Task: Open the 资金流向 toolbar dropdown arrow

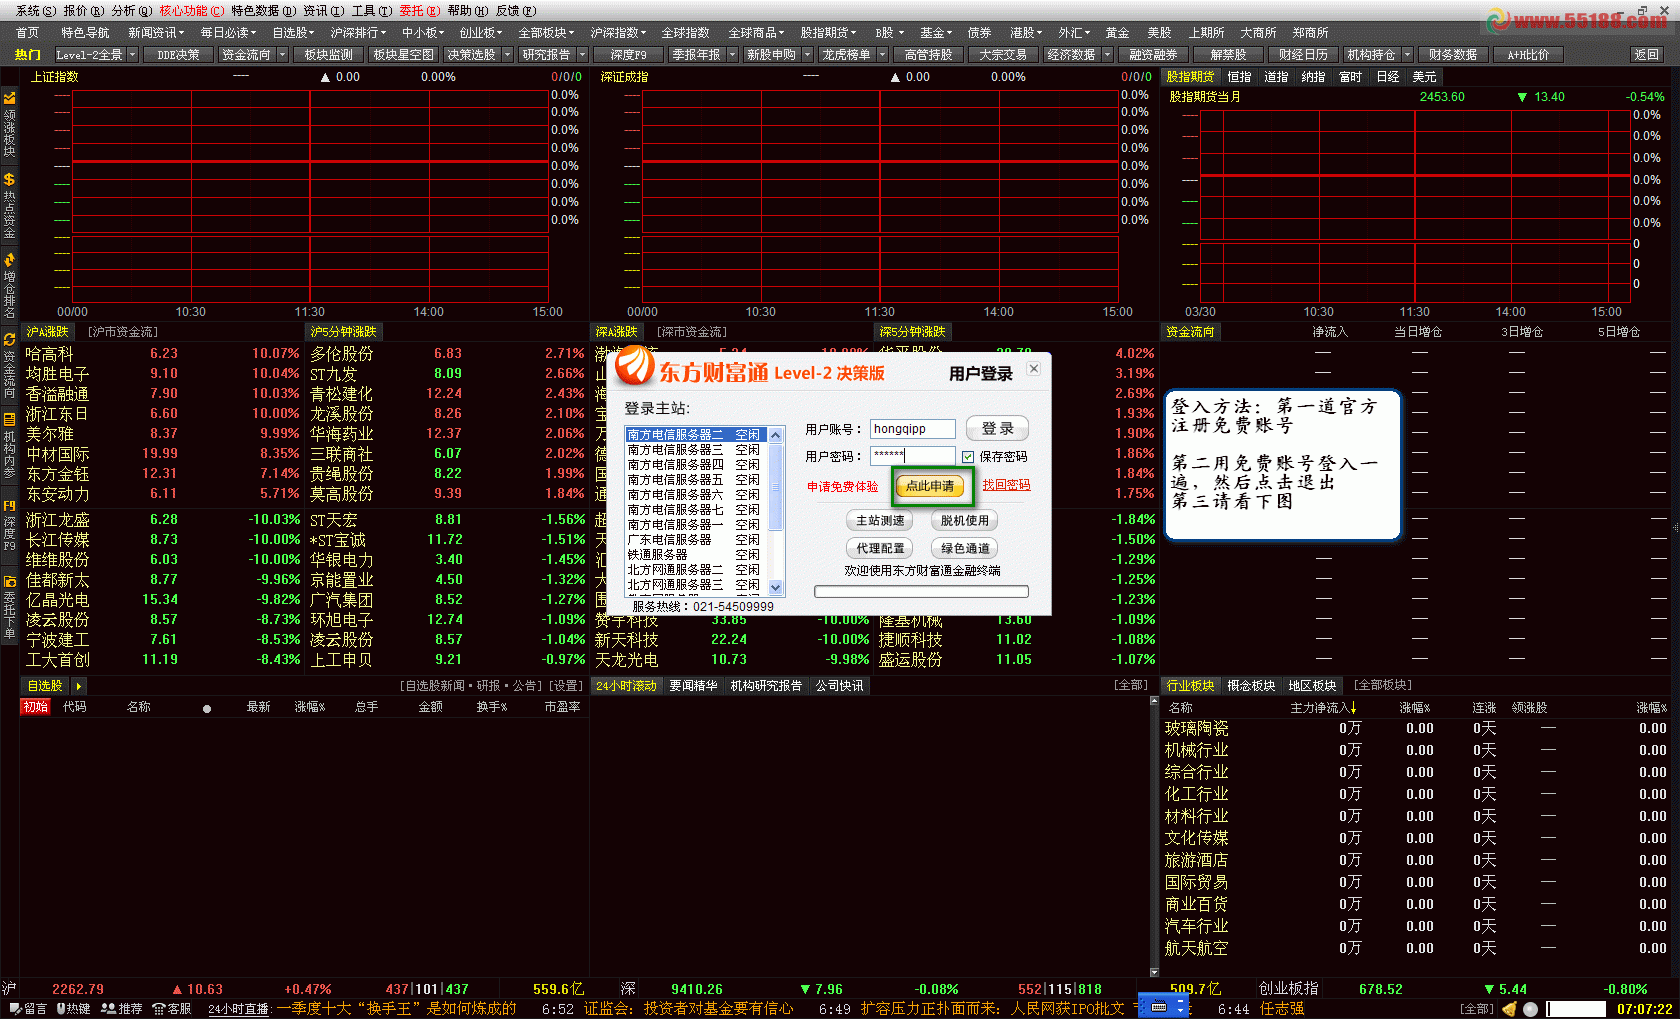Action: coord(282,55)
